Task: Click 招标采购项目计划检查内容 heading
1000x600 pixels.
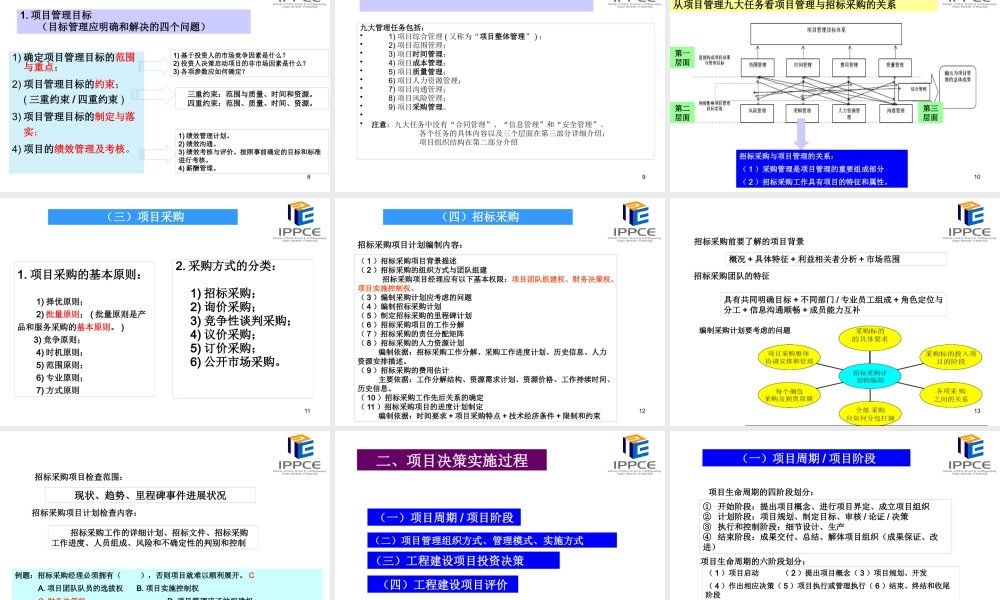Action: point(85,513)
